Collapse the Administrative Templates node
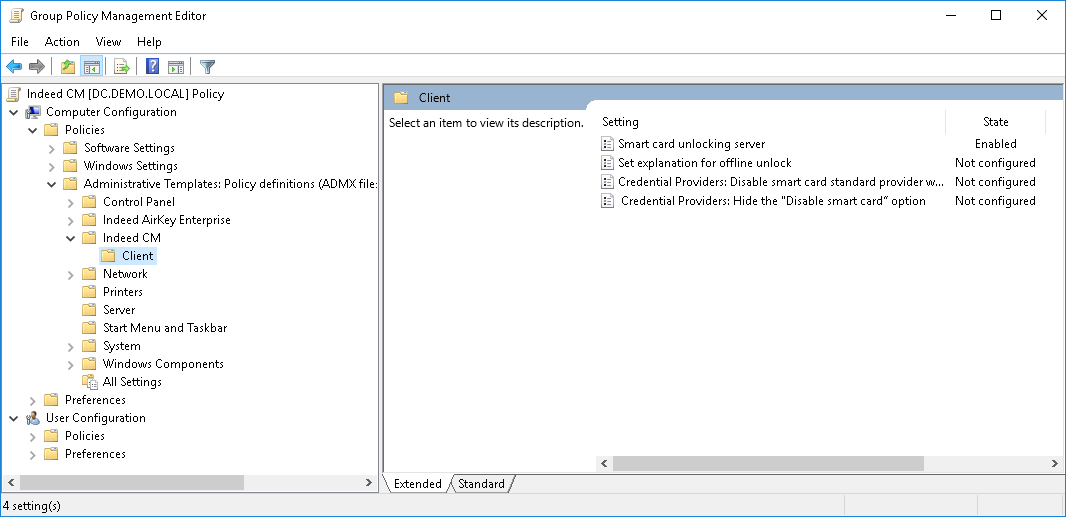1066x517 pixels. [x=52, y=184]
